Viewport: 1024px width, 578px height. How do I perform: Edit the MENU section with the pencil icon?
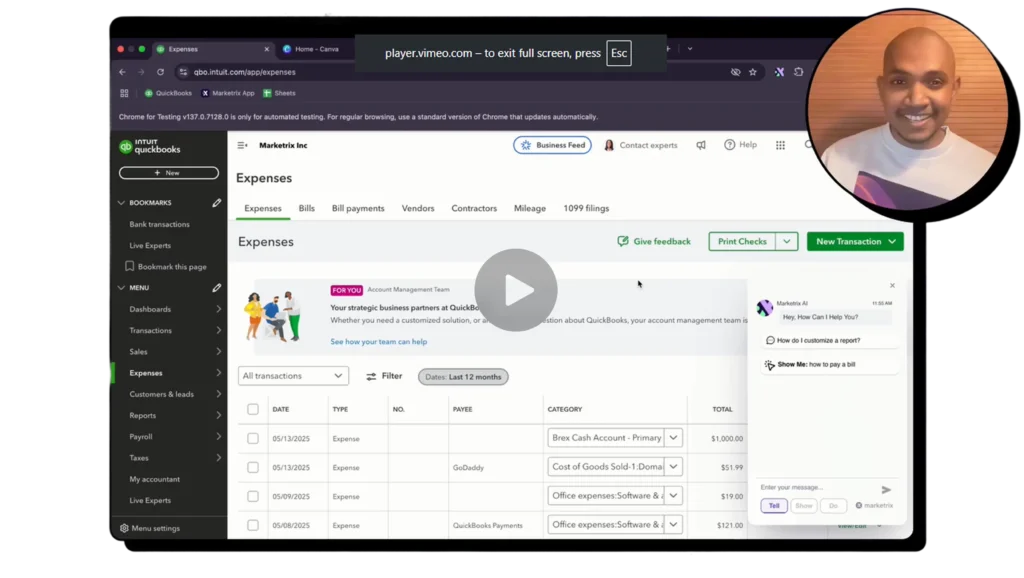(216, 288)
